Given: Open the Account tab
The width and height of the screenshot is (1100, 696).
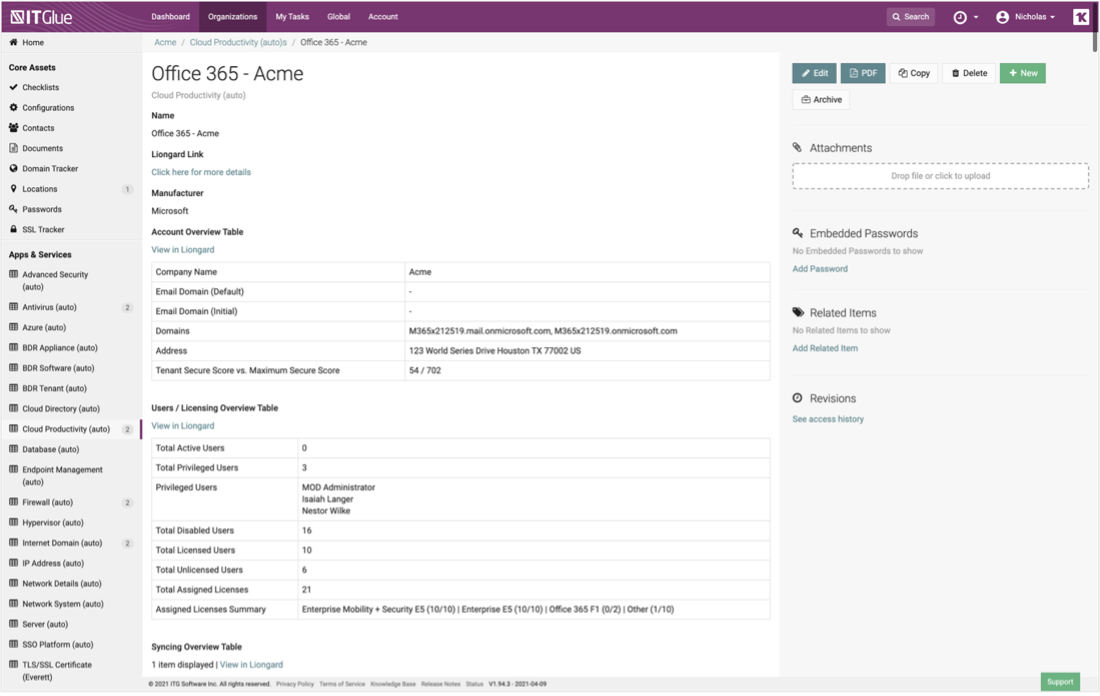Looking at the screenshot, I should pos(383,17).
